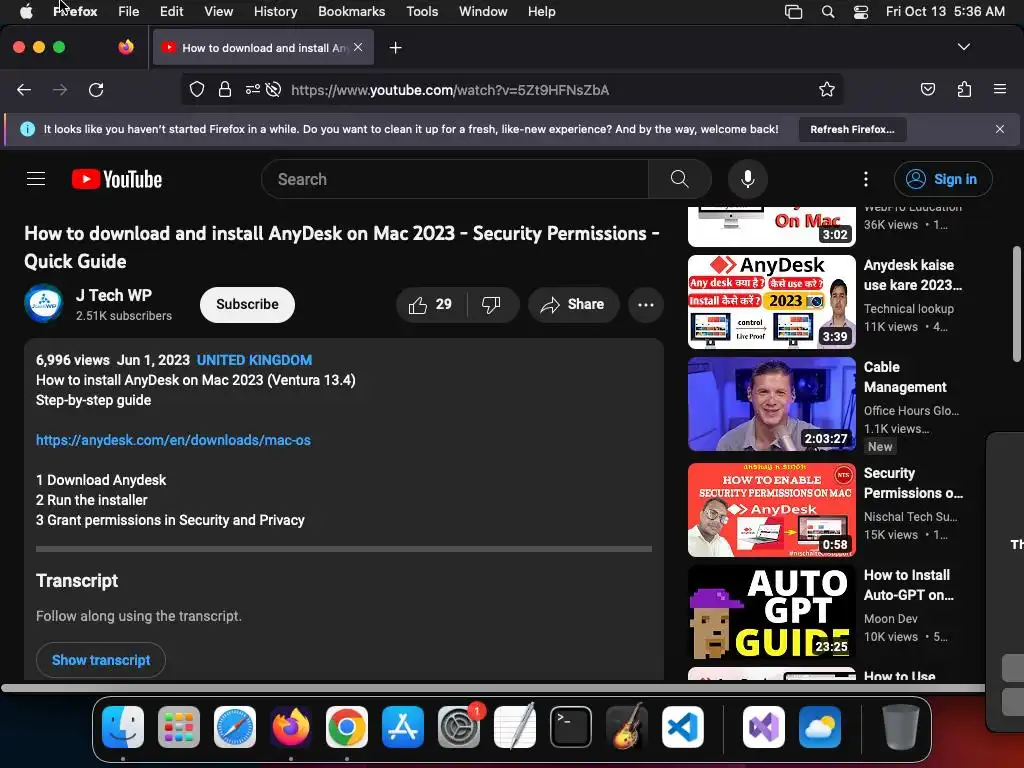The height and width of the screenshot is (768, 1024).
Task: Open Launchpad from the Dock
Action: (x=178, y=727)
